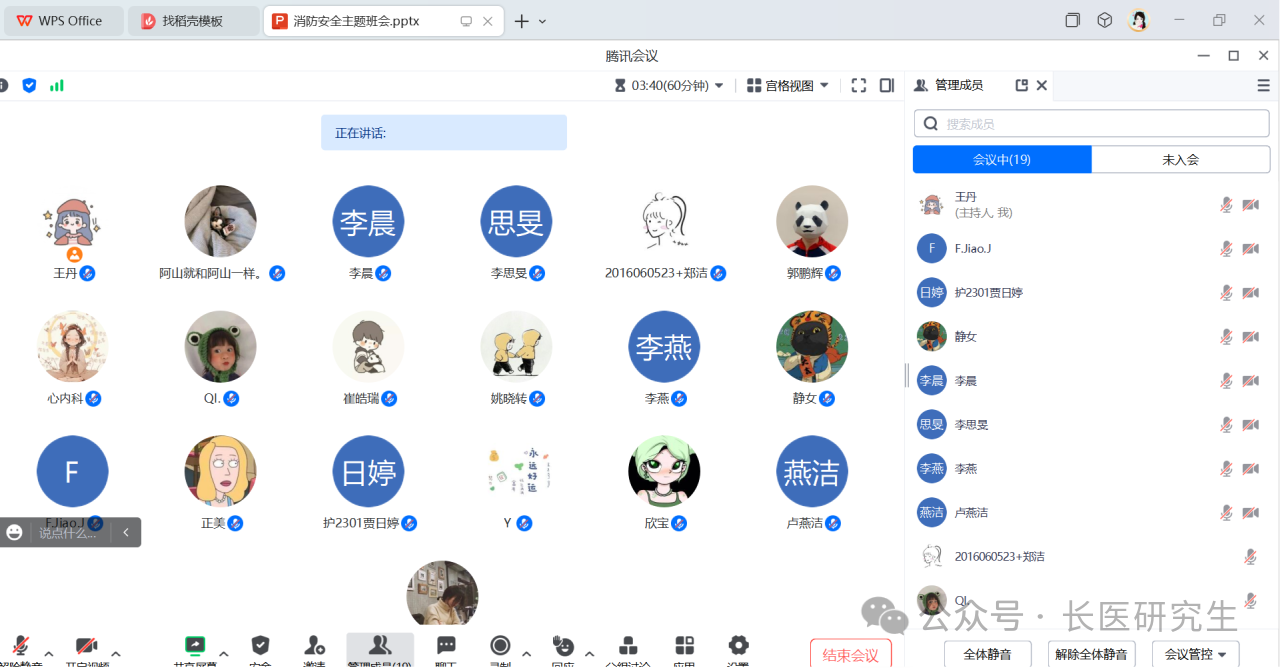Close the 消防安全主题班会.pptx tab
1280x668 pixels.
(487, 21)
